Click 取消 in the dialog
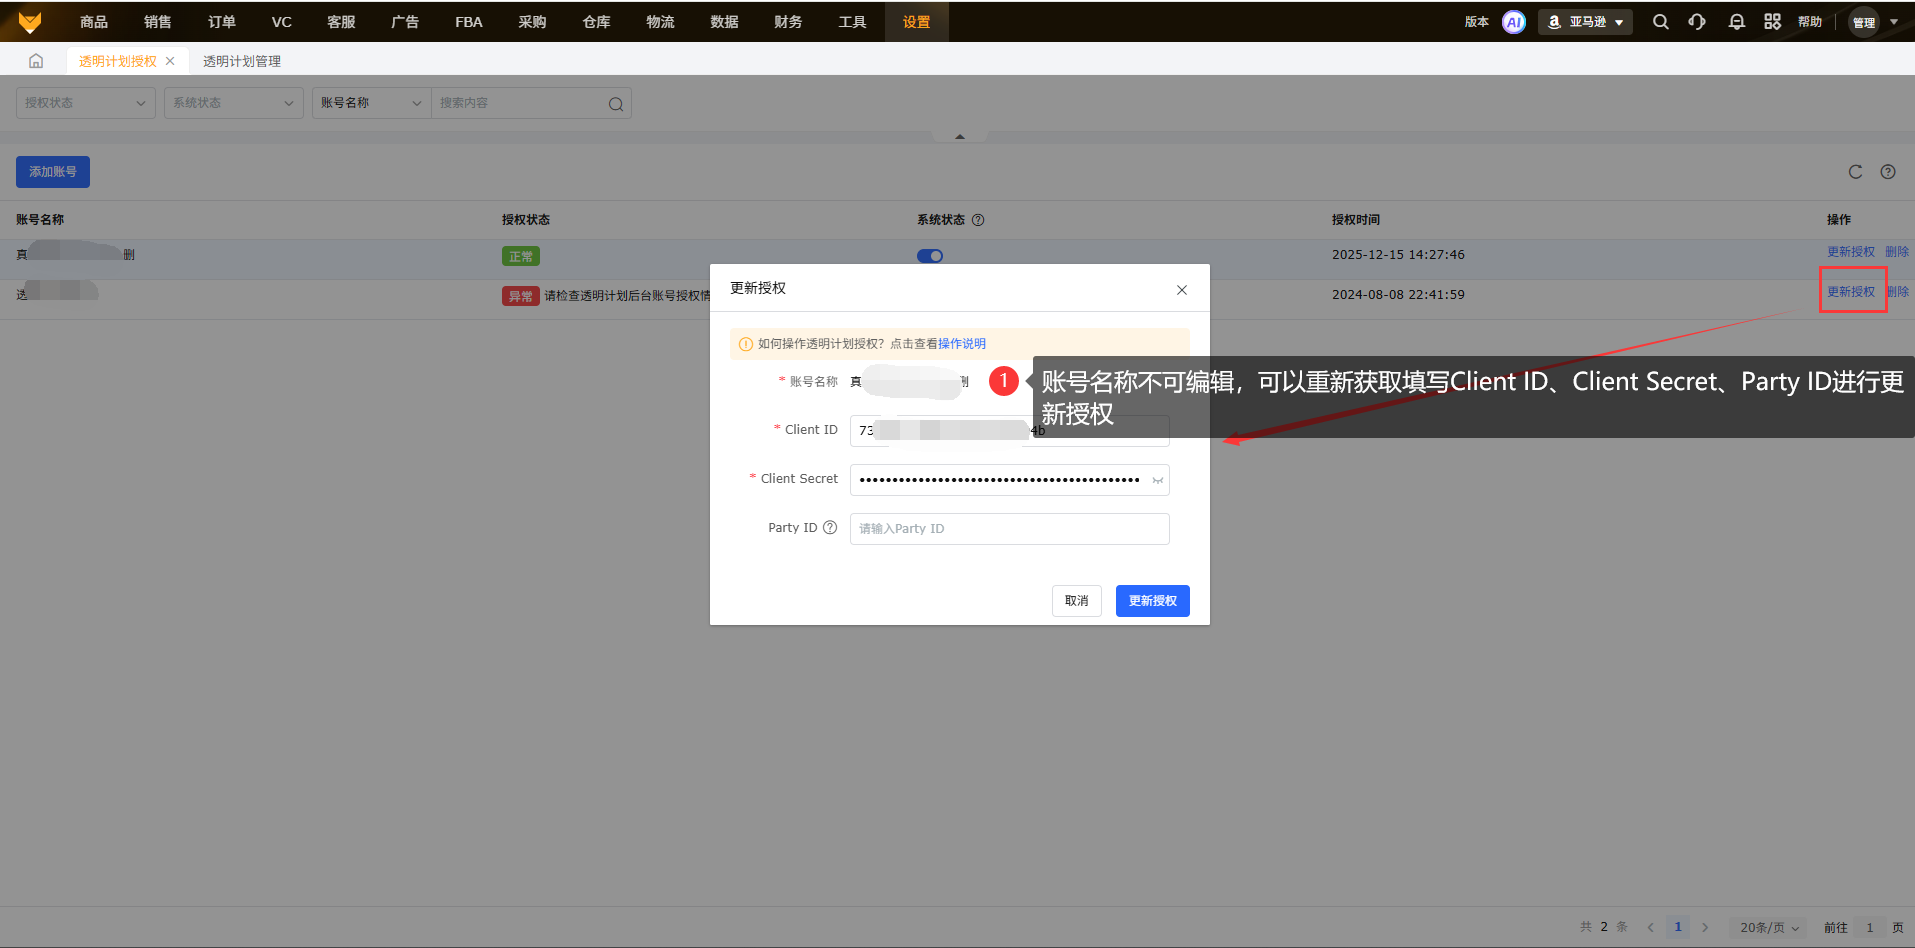This screenshot has width=1915, height=948. [1077, 601]
